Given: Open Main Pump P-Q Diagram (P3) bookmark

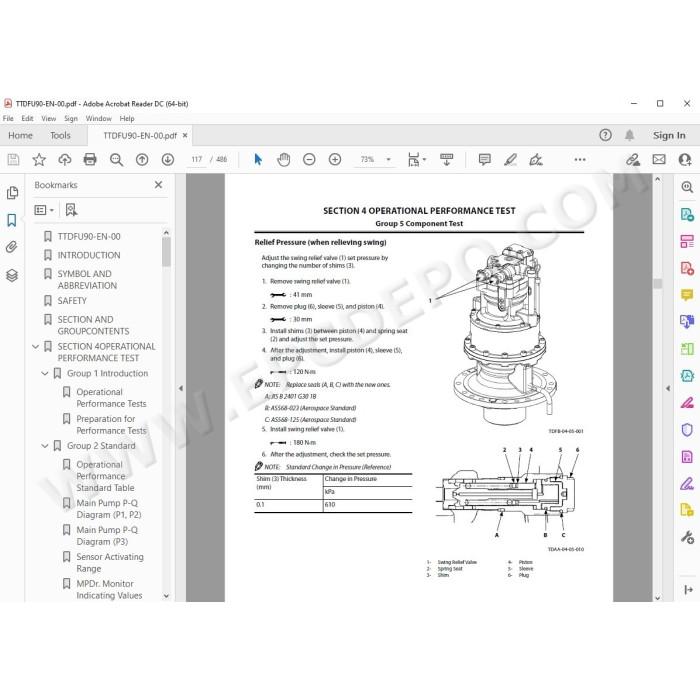Looking at the screenshot, I should pyautogui.click(x=107, y=536).
